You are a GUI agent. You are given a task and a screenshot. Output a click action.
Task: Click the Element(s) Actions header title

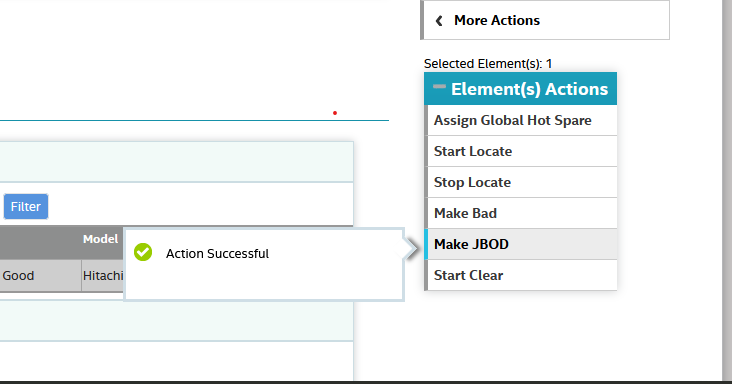pos(529,89)
